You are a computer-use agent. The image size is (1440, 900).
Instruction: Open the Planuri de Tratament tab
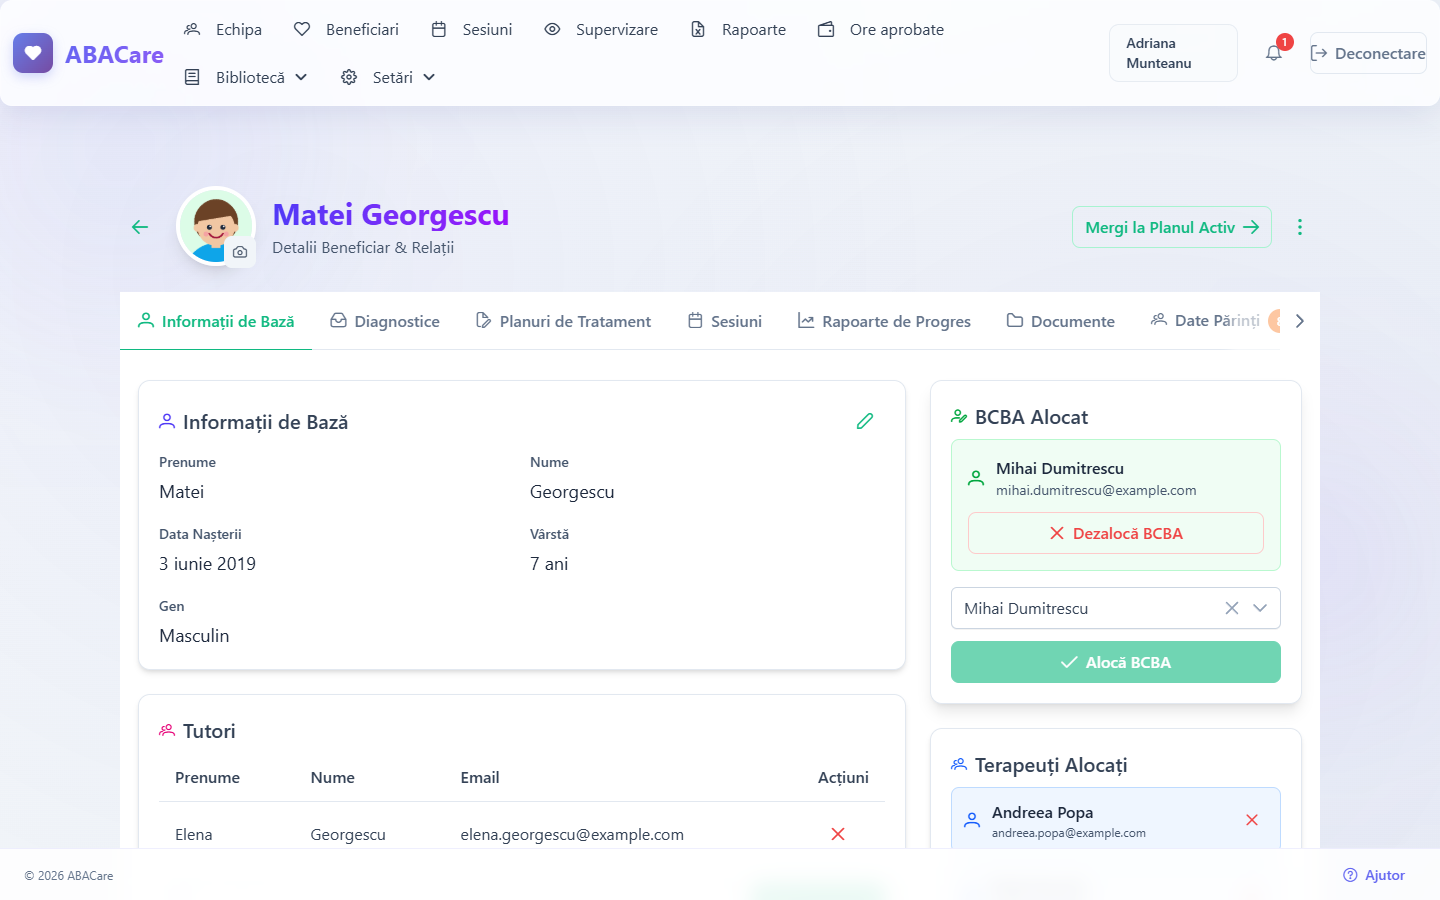[563, 321]
